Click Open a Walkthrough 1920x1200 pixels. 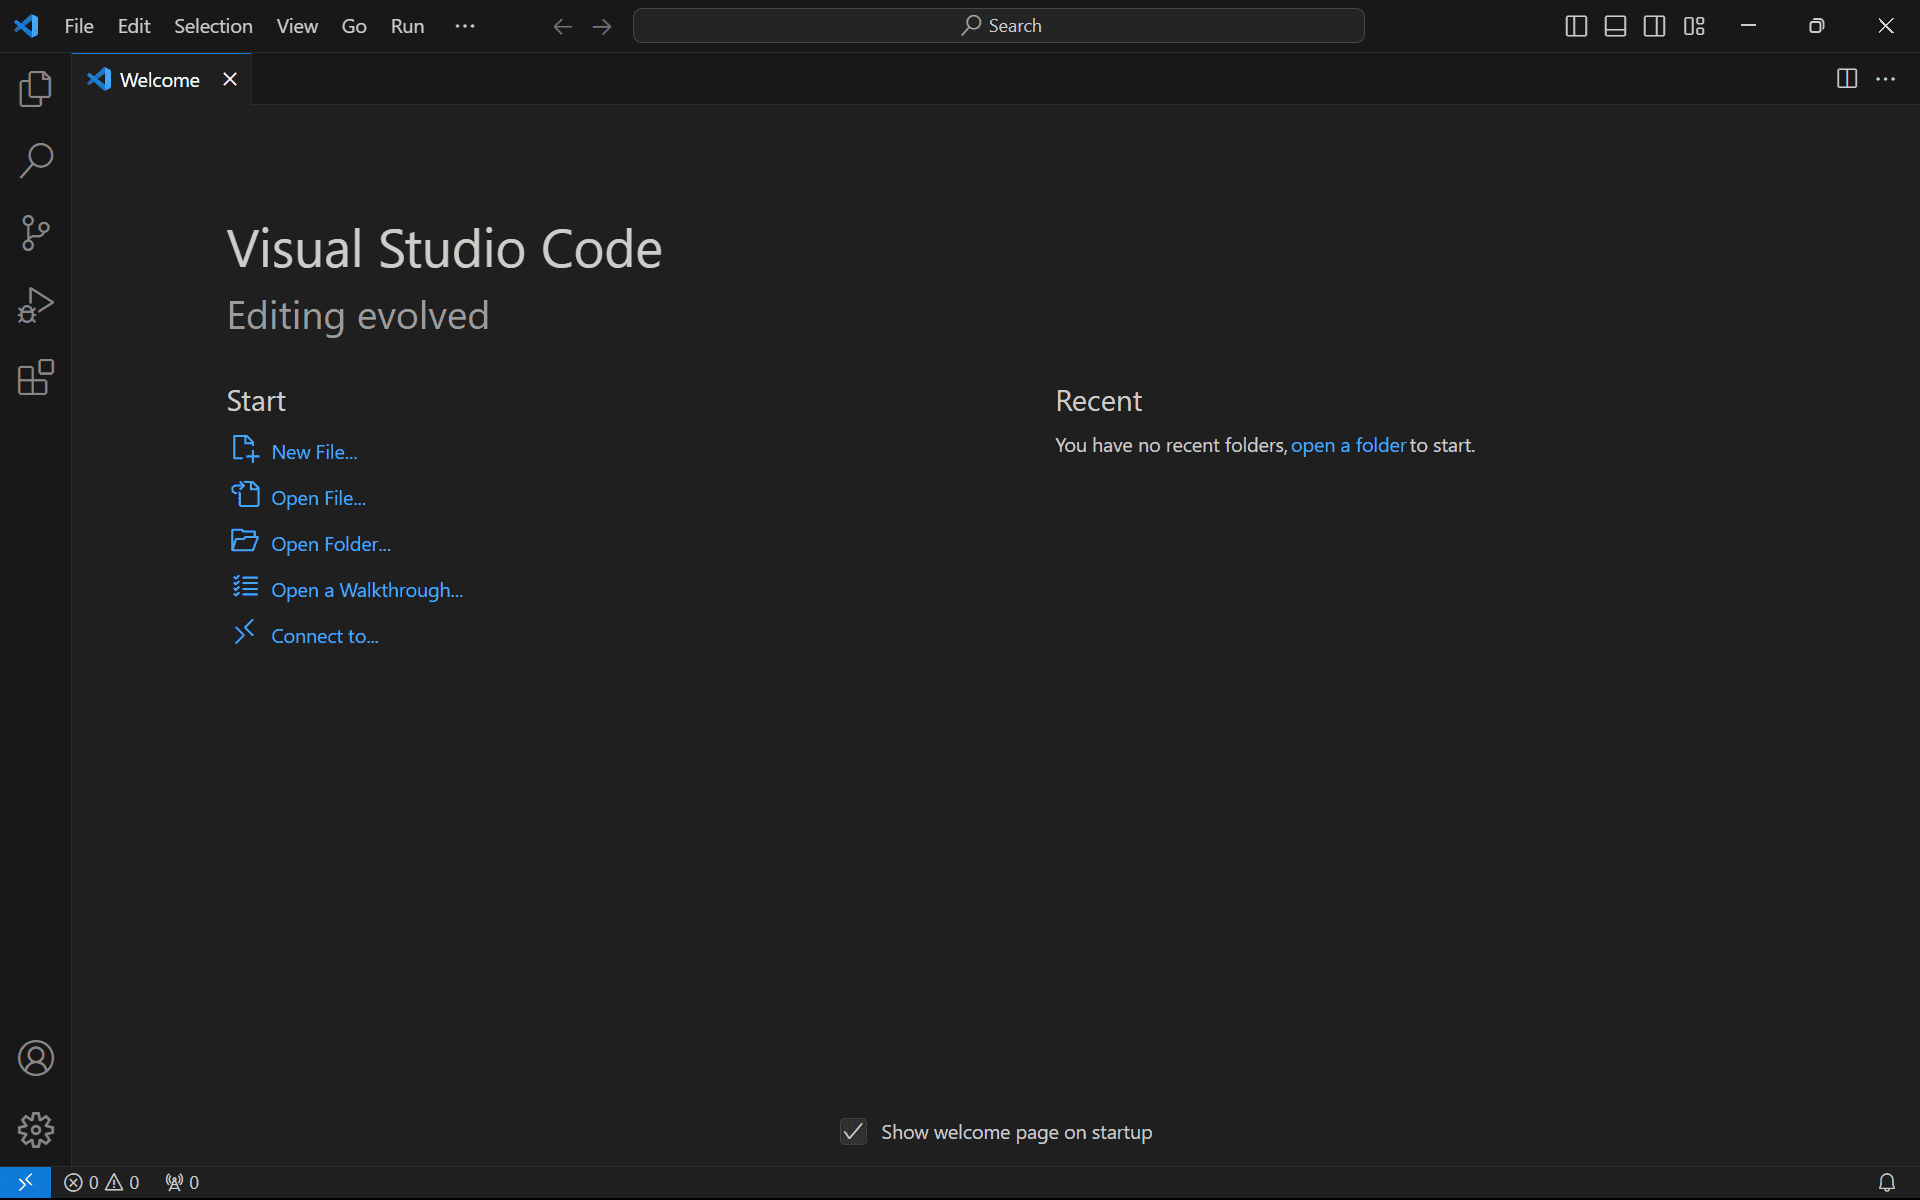tap(366, 590)
